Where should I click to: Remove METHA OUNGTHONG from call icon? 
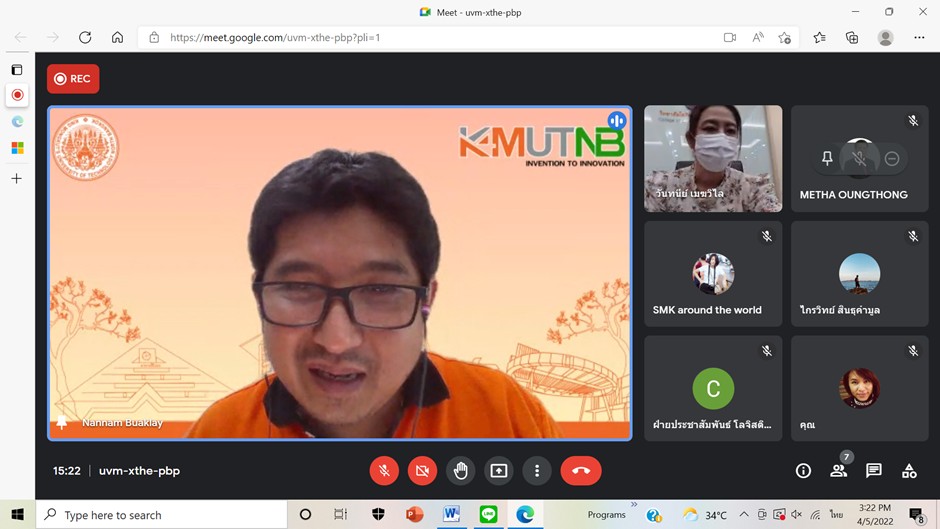(892, 158)
